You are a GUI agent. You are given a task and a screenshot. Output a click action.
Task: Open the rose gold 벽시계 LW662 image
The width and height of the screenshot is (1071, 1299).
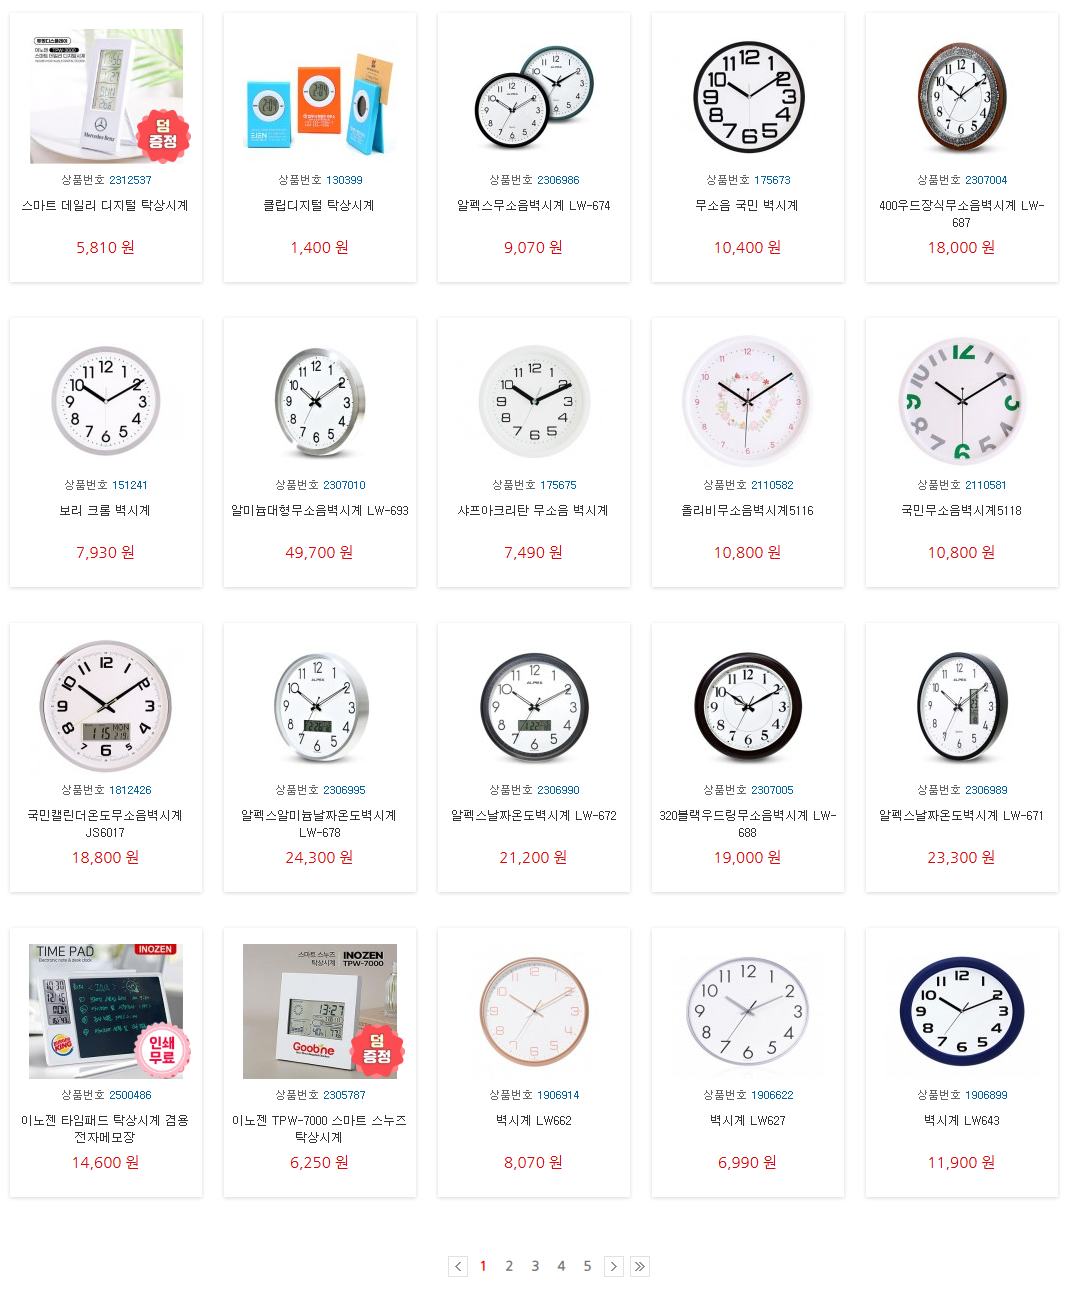(x=533, y=1011)
